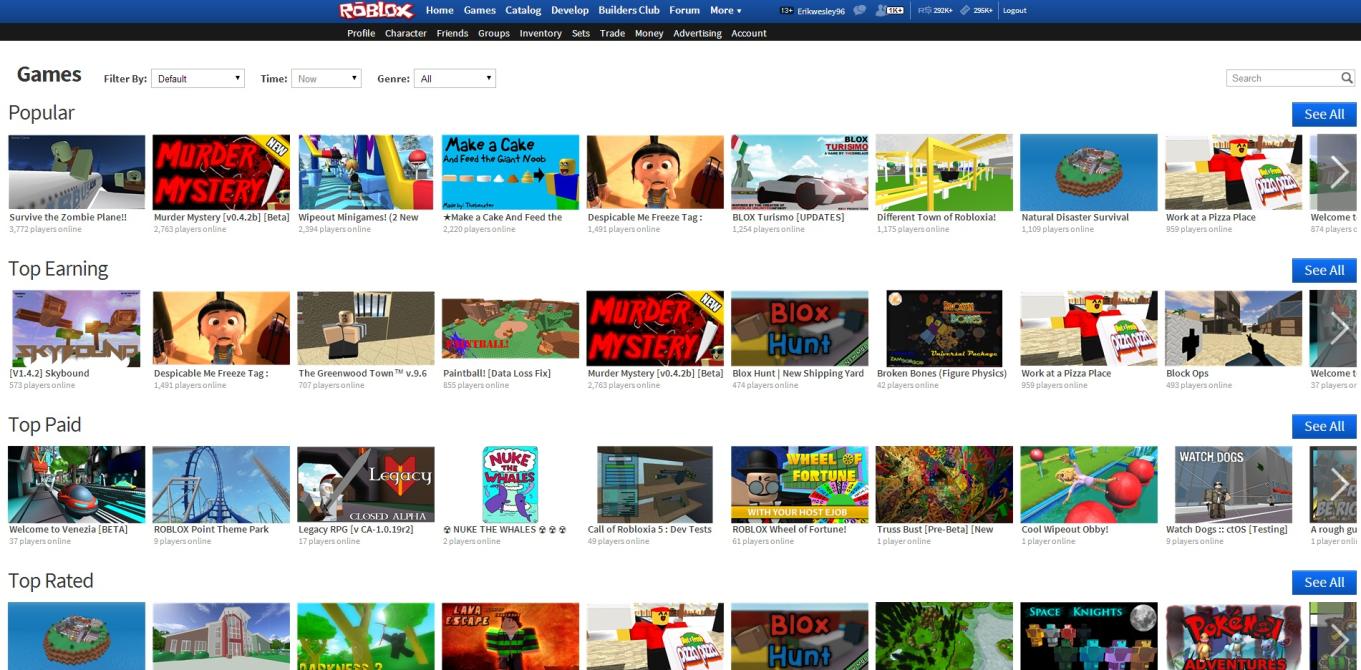
Task: Open the Genre All dropdown
Action: [x=455, y=78]
